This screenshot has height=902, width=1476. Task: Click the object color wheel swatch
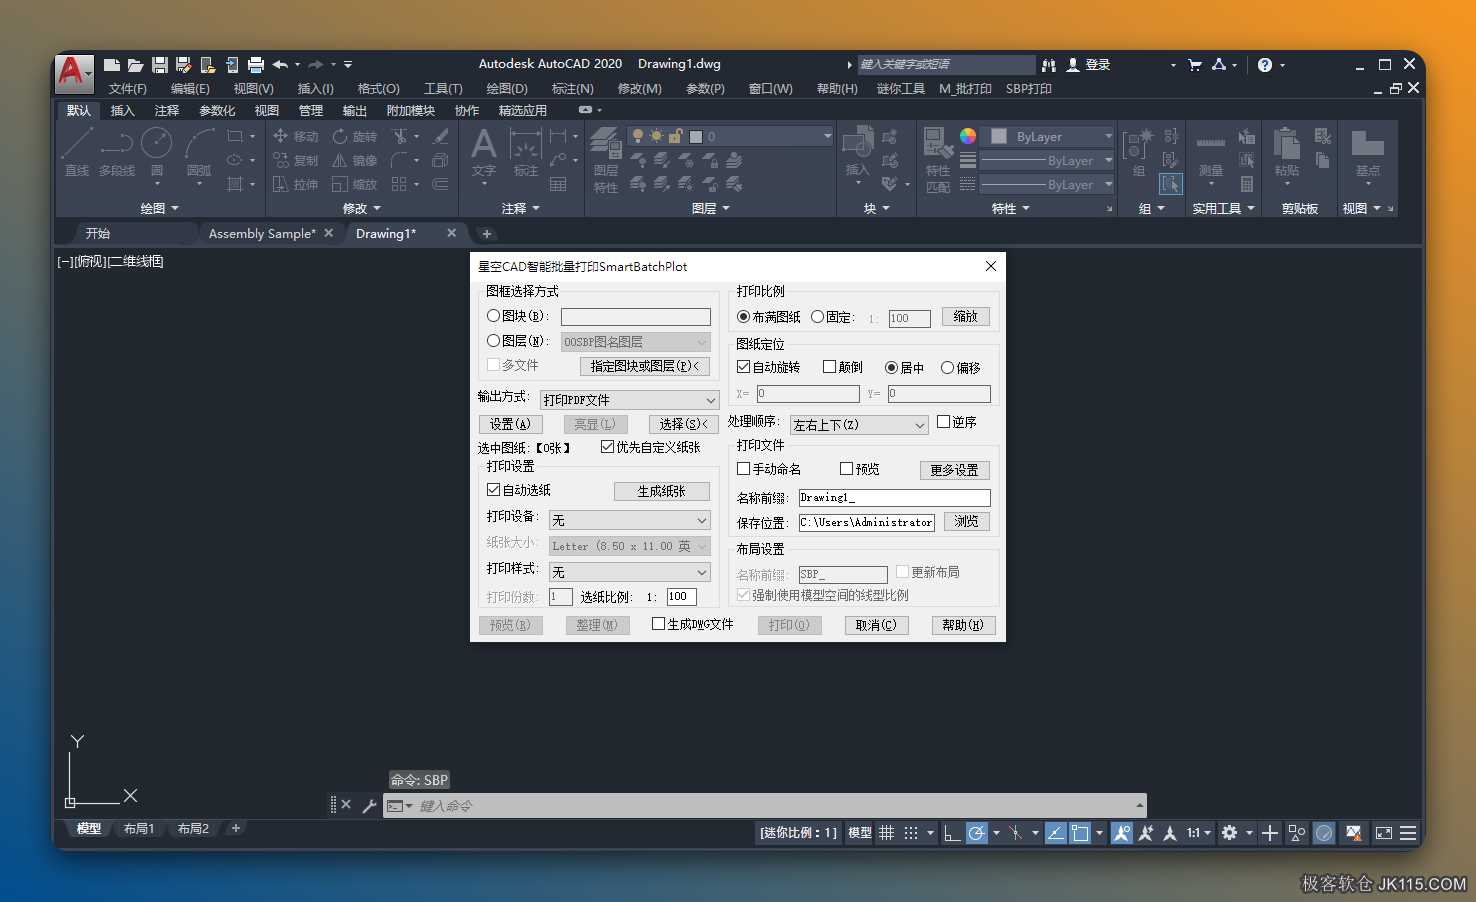[968, 136]
